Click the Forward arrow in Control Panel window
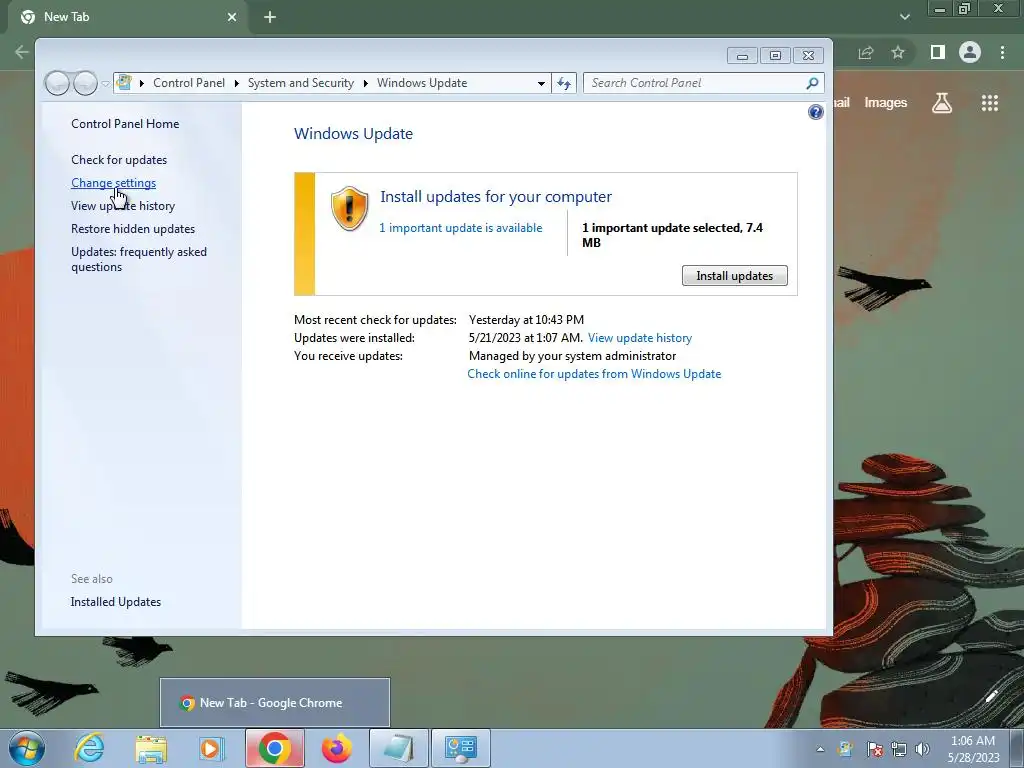The width and height of the screenshot is (1024, 768). pos(85,83)
